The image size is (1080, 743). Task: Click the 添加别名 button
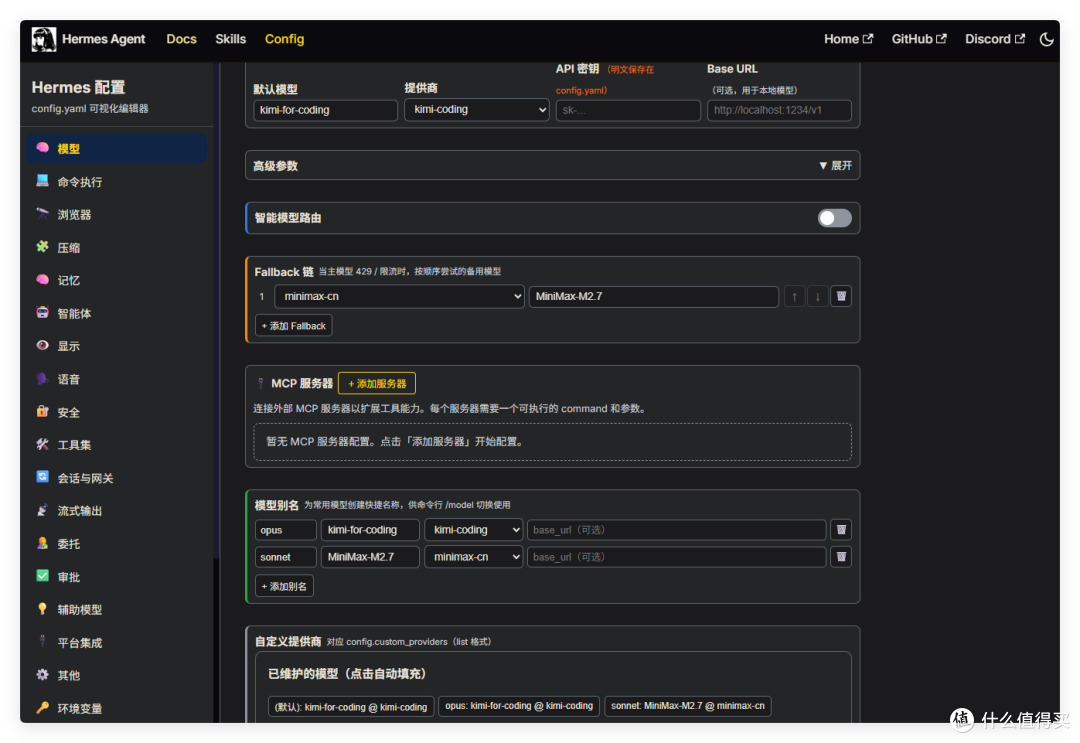284,586
